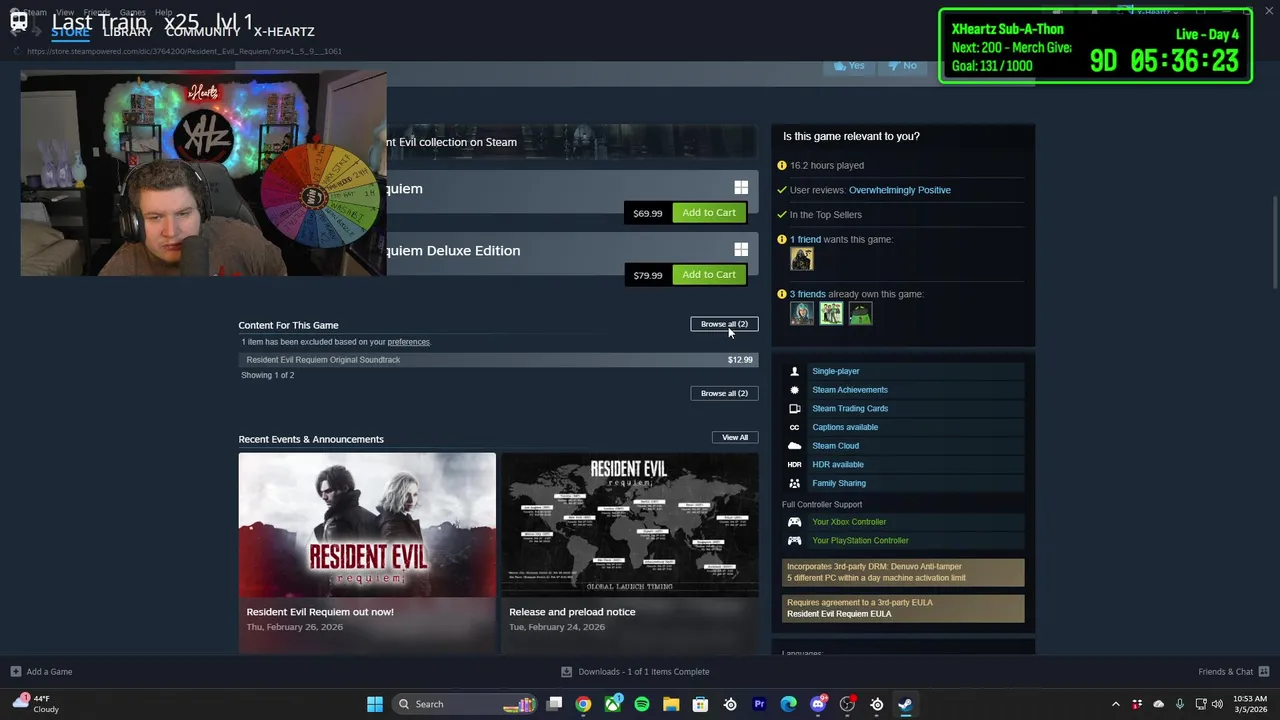
Task: Open Steam Achievements link
Action: coord(850,390)
